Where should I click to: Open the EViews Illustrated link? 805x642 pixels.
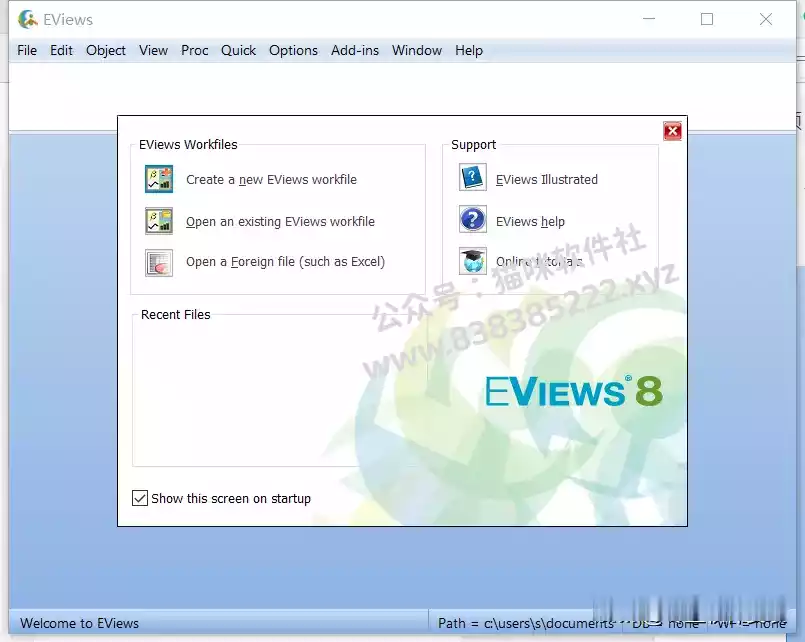click(x=547, y=180)
